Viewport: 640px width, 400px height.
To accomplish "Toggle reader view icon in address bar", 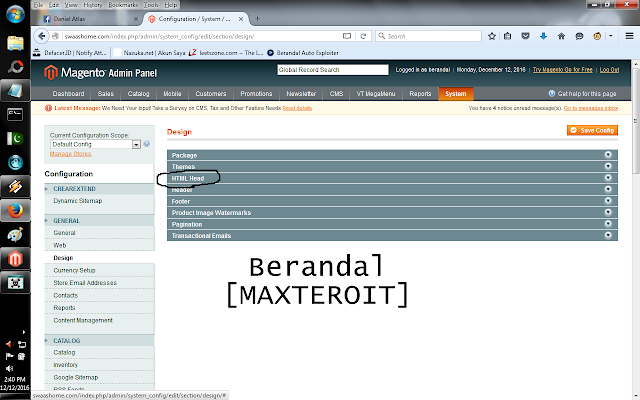I will pyautogui.click(x=347, y=36).
